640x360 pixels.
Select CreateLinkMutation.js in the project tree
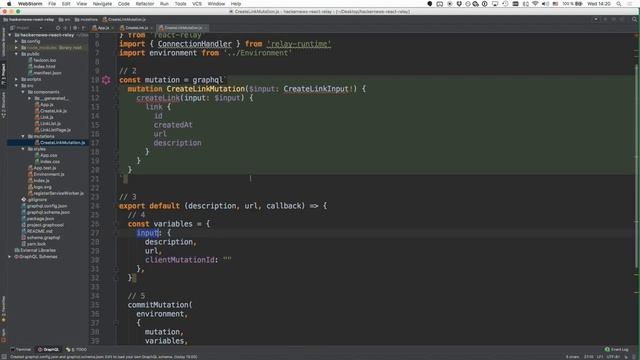[x=60, y=142]
